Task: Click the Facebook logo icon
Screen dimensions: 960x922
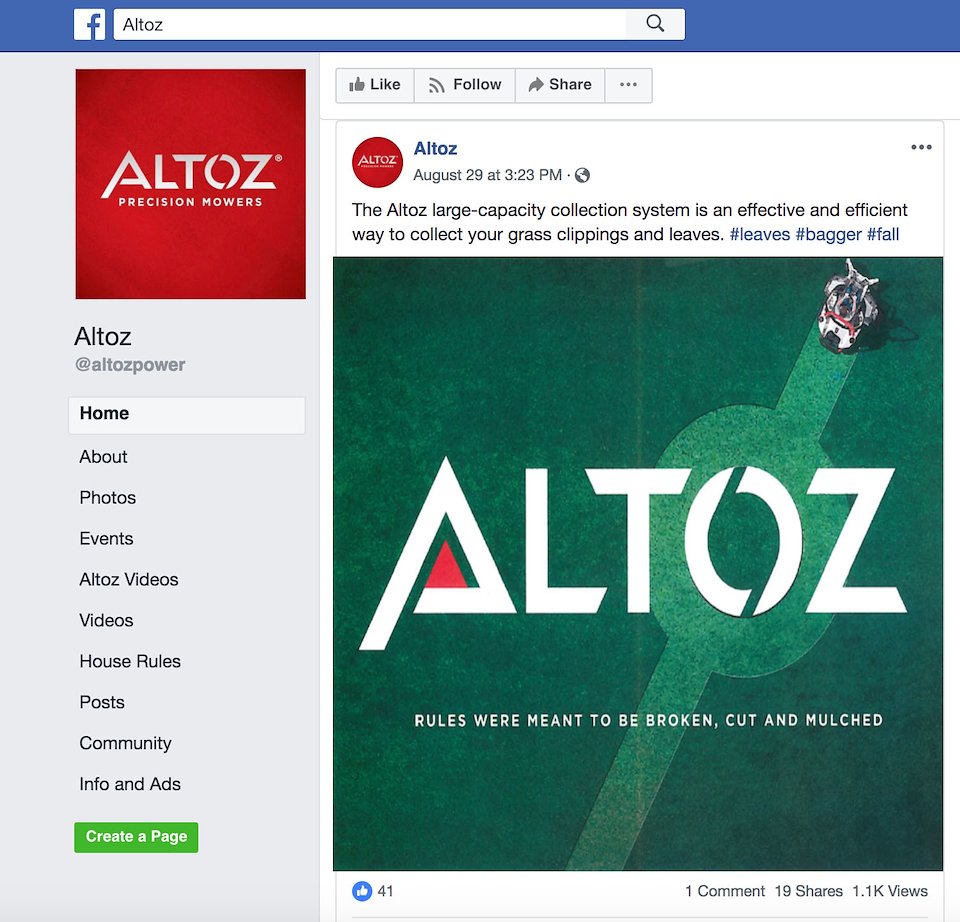Action: coord(89,24)
